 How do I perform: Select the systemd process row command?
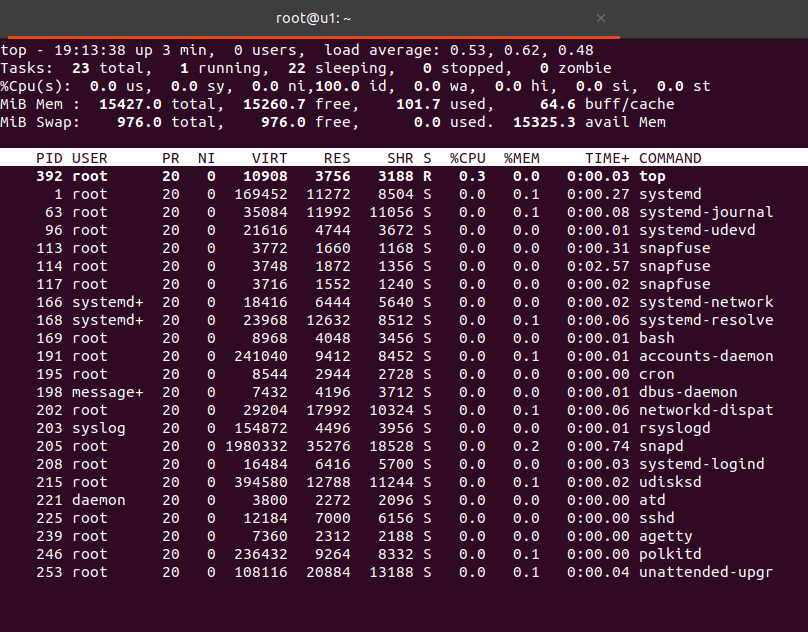670,194
